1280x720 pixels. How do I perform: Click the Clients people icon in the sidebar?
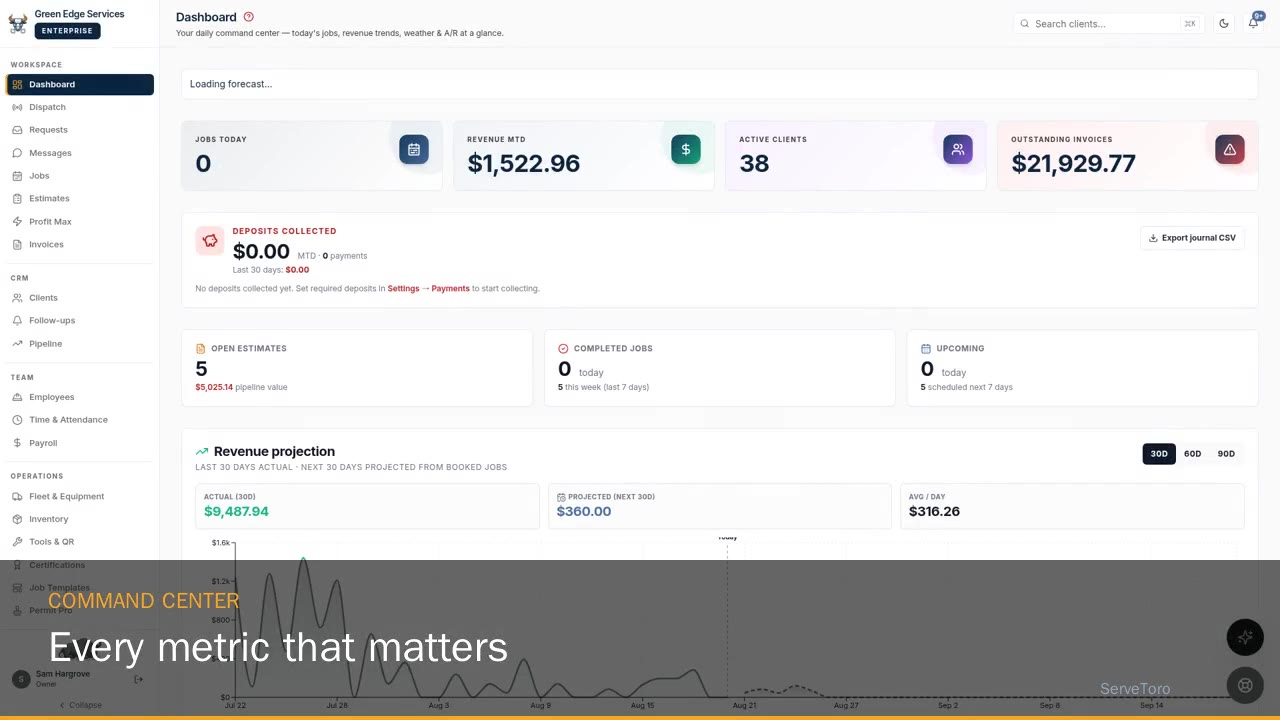18,298
